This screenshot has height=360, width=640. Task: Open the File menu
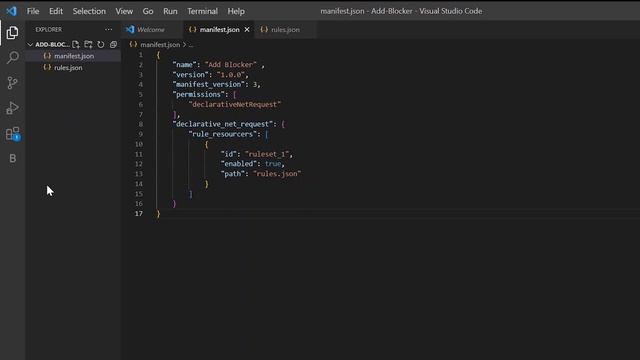(x=33, y=11)
